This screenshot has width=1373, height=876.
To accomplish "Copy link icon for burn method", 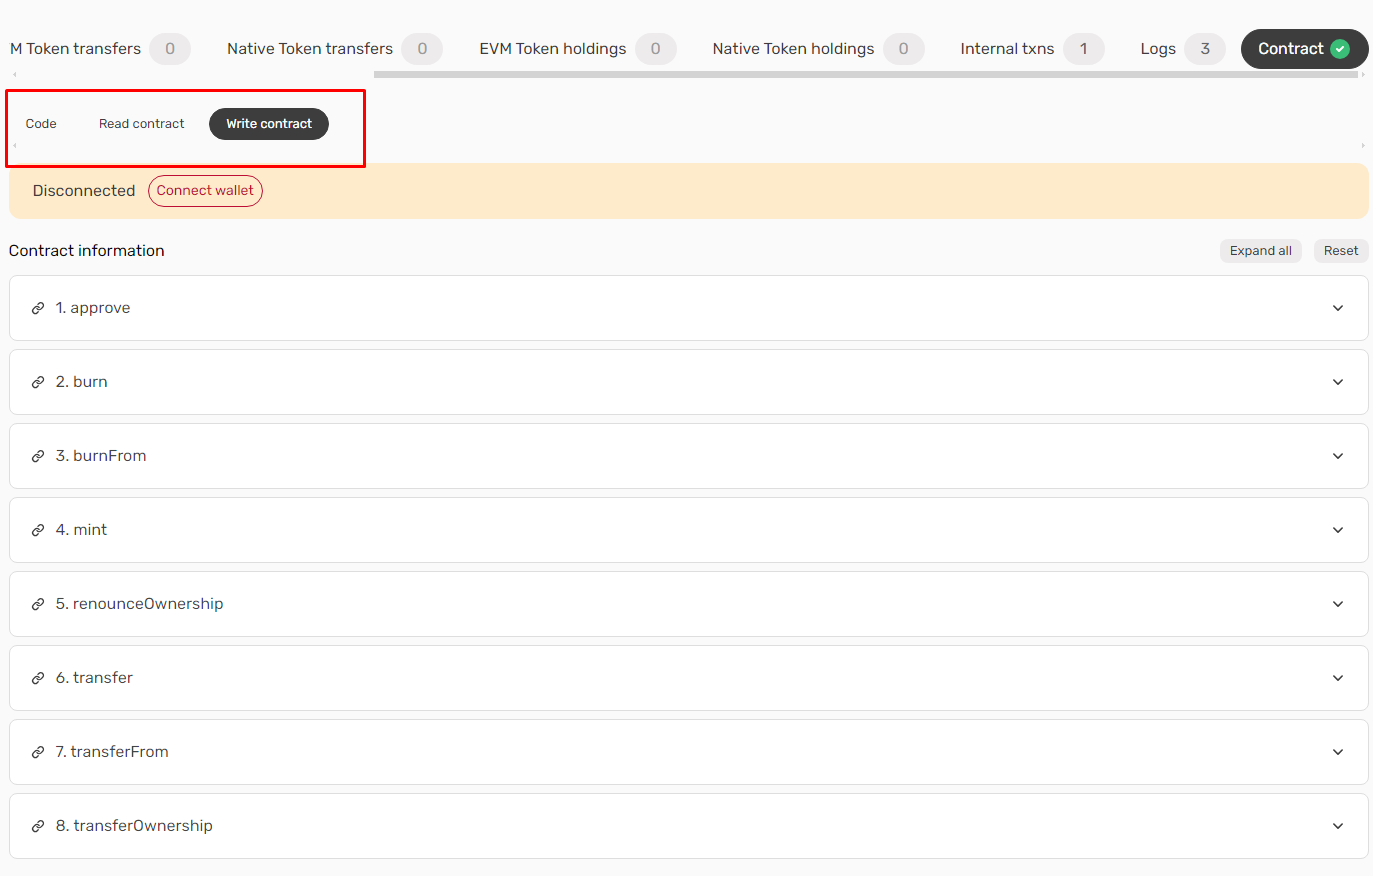I will (x=38, y=382).
